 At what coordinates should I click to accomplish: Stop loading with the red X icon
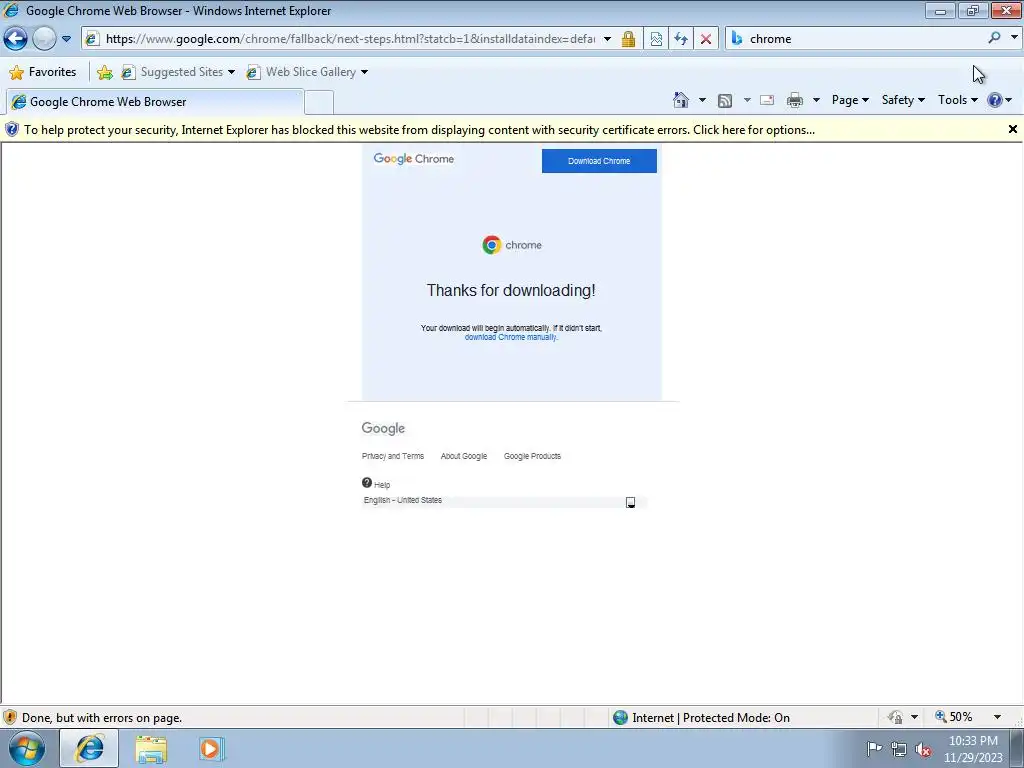[706, 39]
